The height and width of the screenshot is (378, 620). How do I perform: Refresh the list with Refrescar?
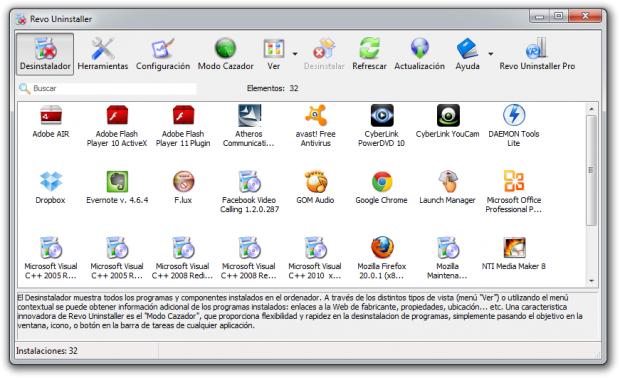pyautogui.click(x=369, y=54)
